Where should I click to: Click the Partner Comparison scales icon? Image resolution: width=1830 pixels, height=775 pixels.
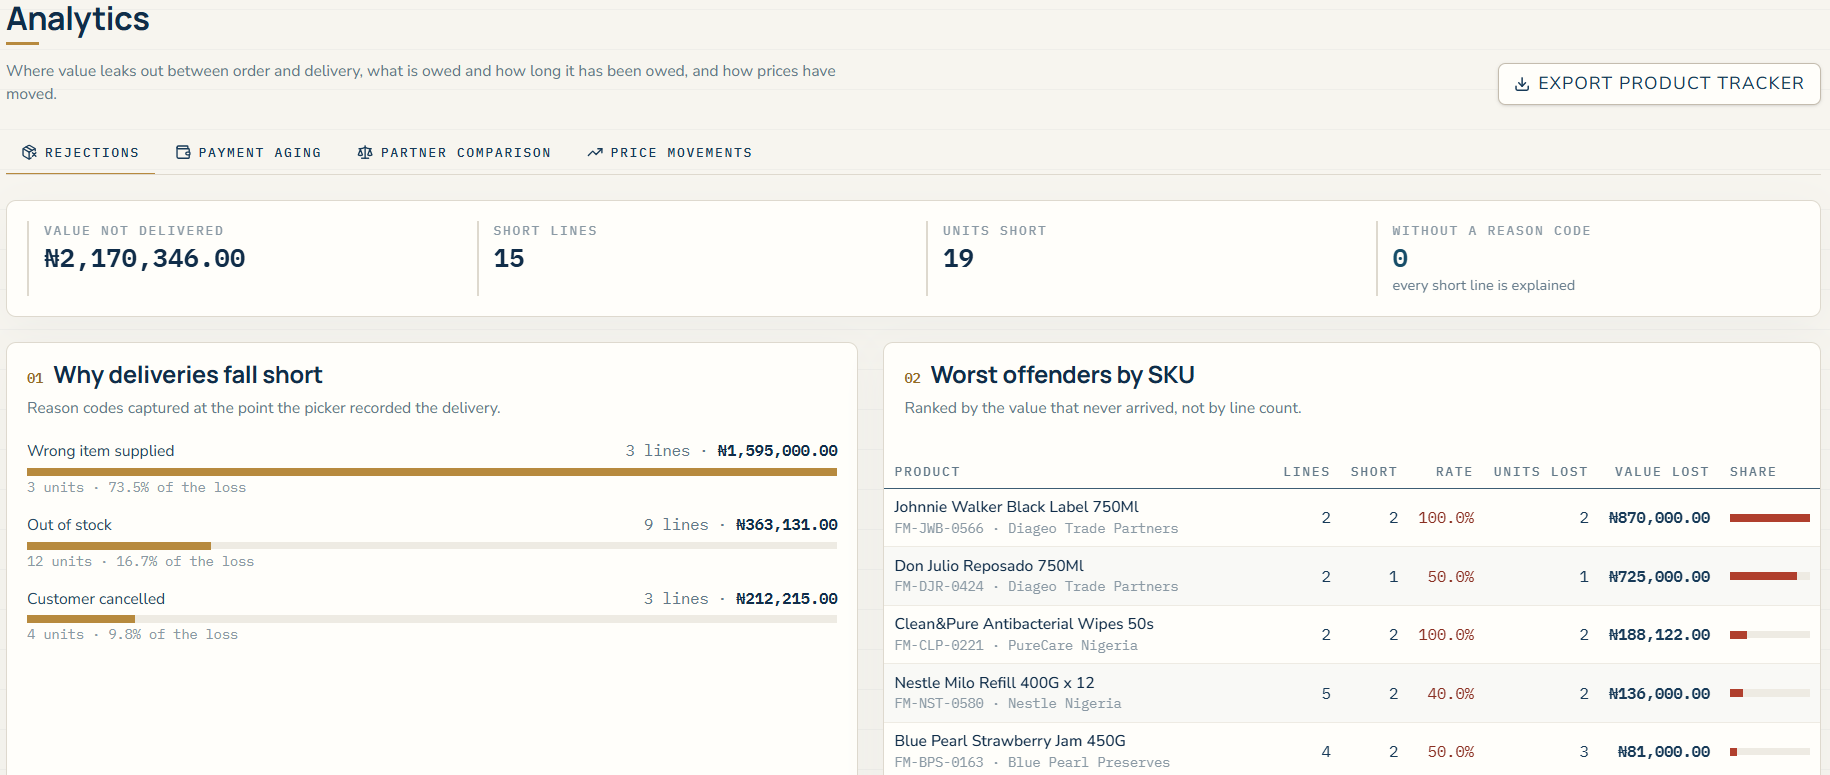pyautogui.click(x=365, y=152)
